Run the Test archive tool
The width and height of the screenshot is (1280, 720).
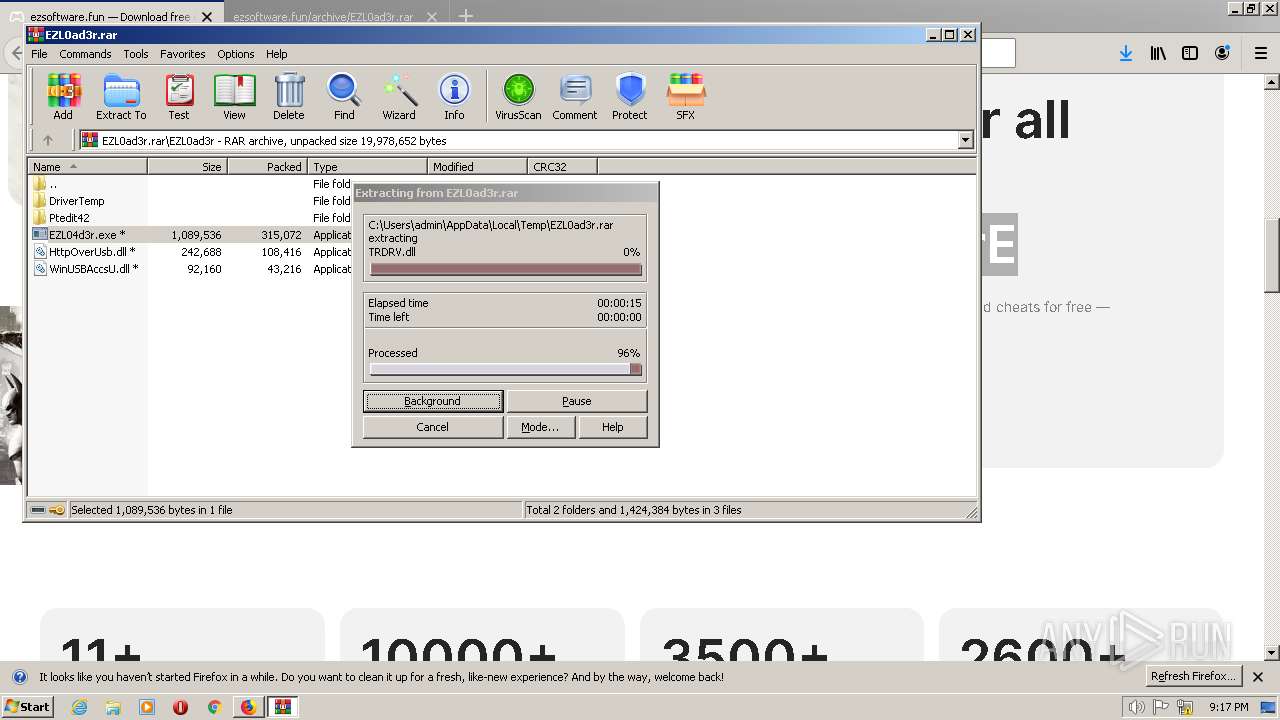(179, 97)
